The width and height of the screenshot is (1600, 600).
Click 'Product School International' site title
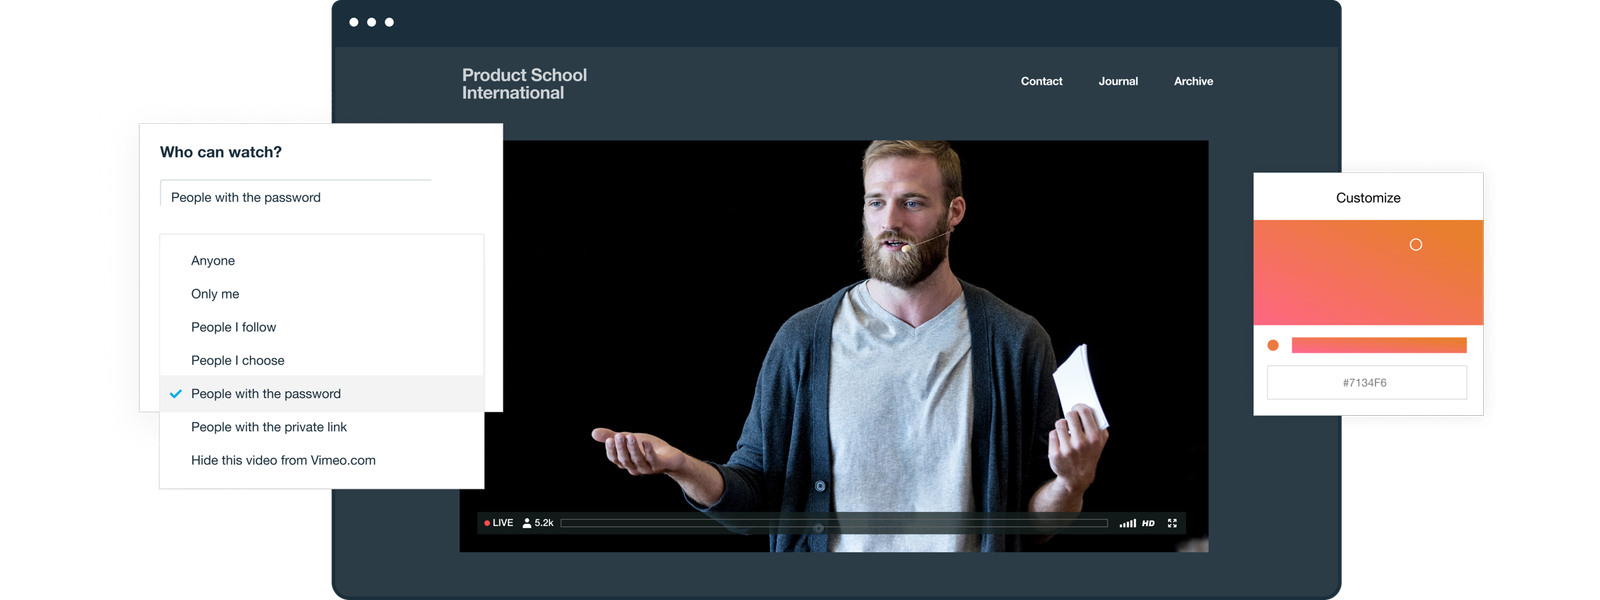pos(524,84)
